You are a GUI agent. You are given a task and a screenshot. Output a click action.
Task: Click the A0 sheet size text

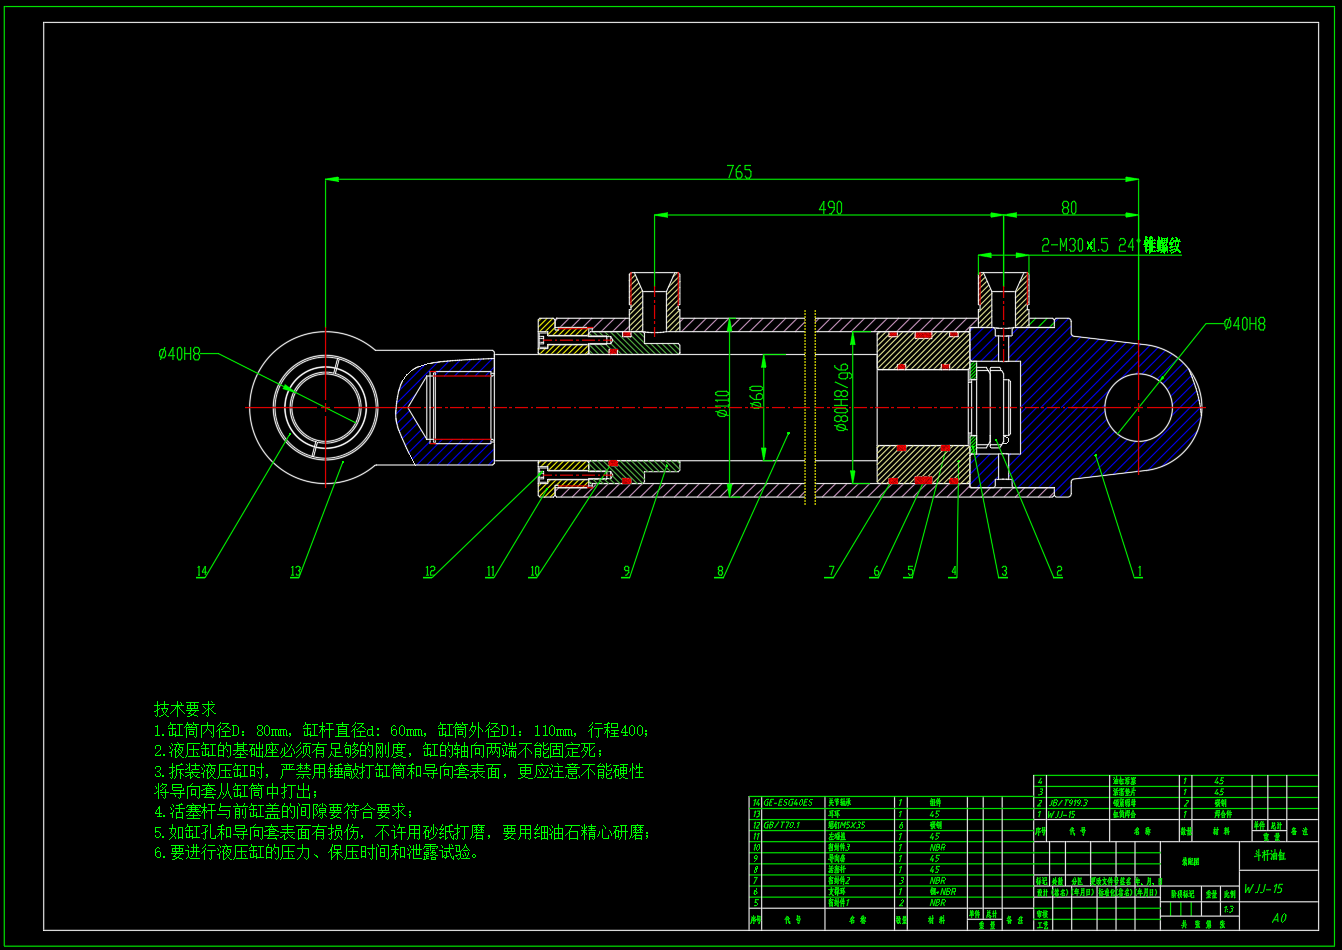[x=1279, y=918]
